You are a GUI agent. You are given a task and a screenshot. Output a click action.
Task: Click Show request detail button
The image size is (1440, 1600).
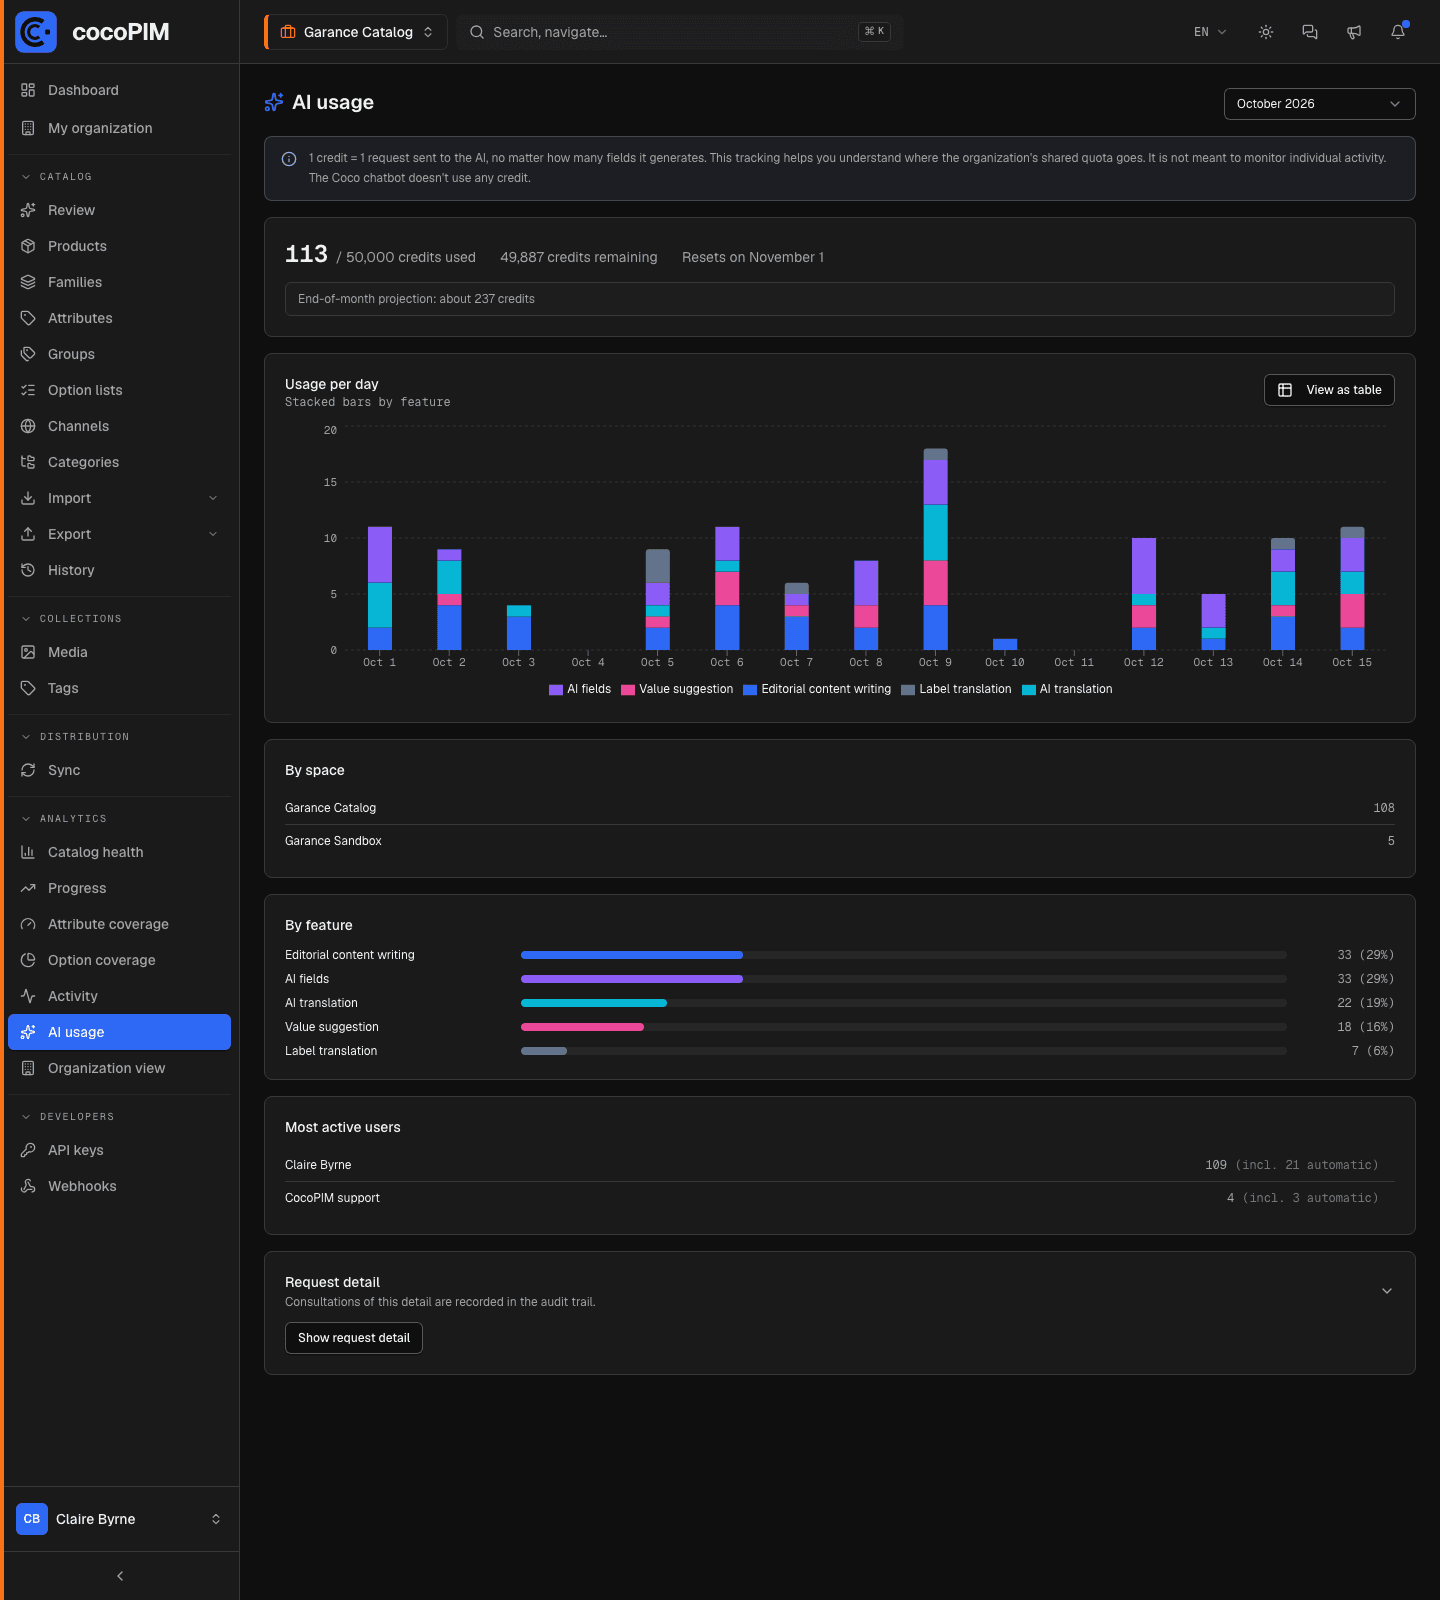(354, 1338)
